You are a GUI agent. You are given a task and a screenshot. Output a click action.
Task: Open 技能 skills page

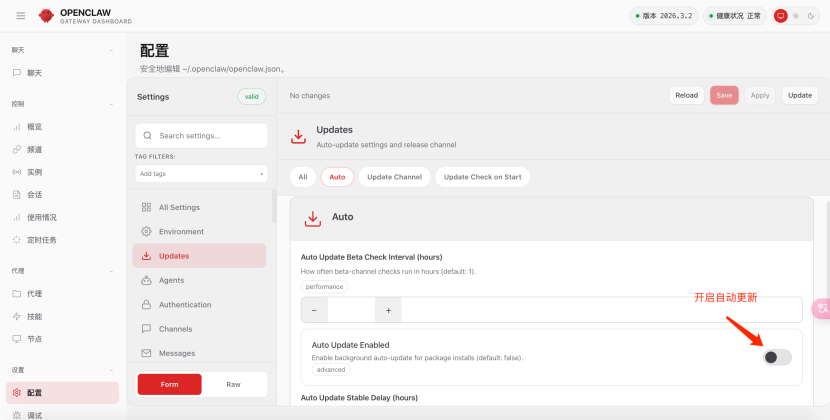pos(62,316)
